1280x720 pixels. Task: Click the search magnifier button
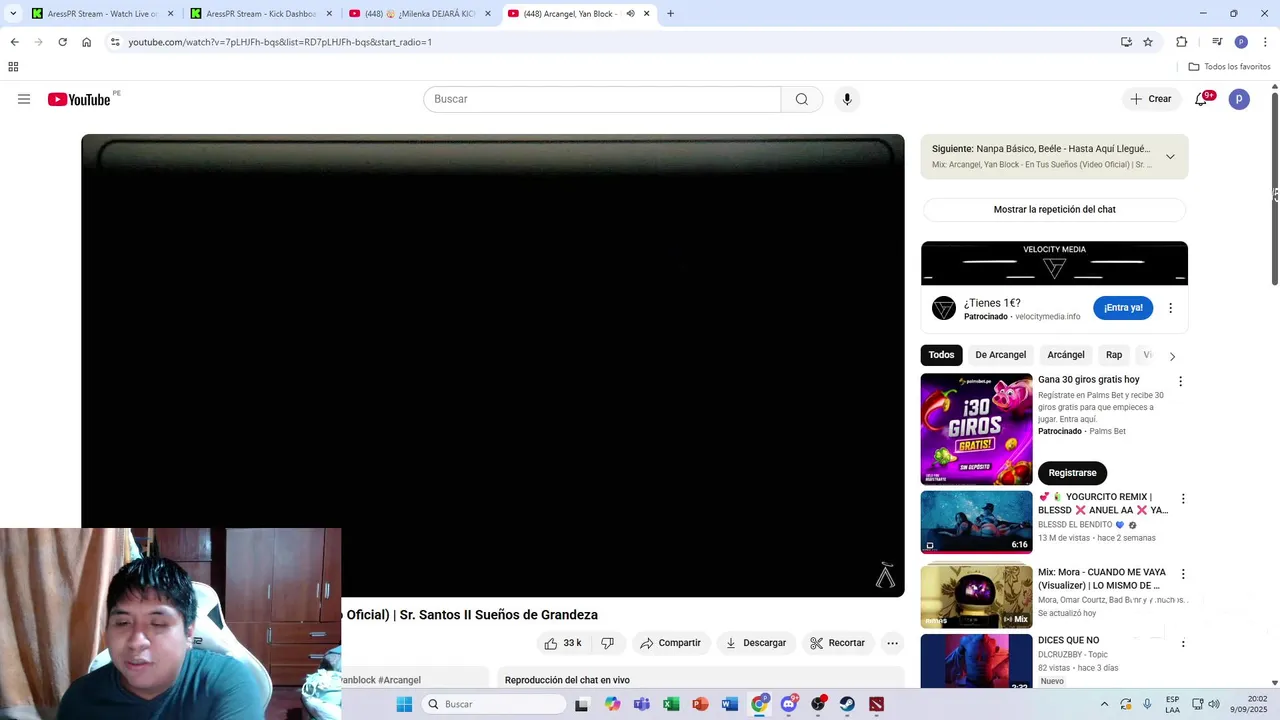(x=802, y=99)
